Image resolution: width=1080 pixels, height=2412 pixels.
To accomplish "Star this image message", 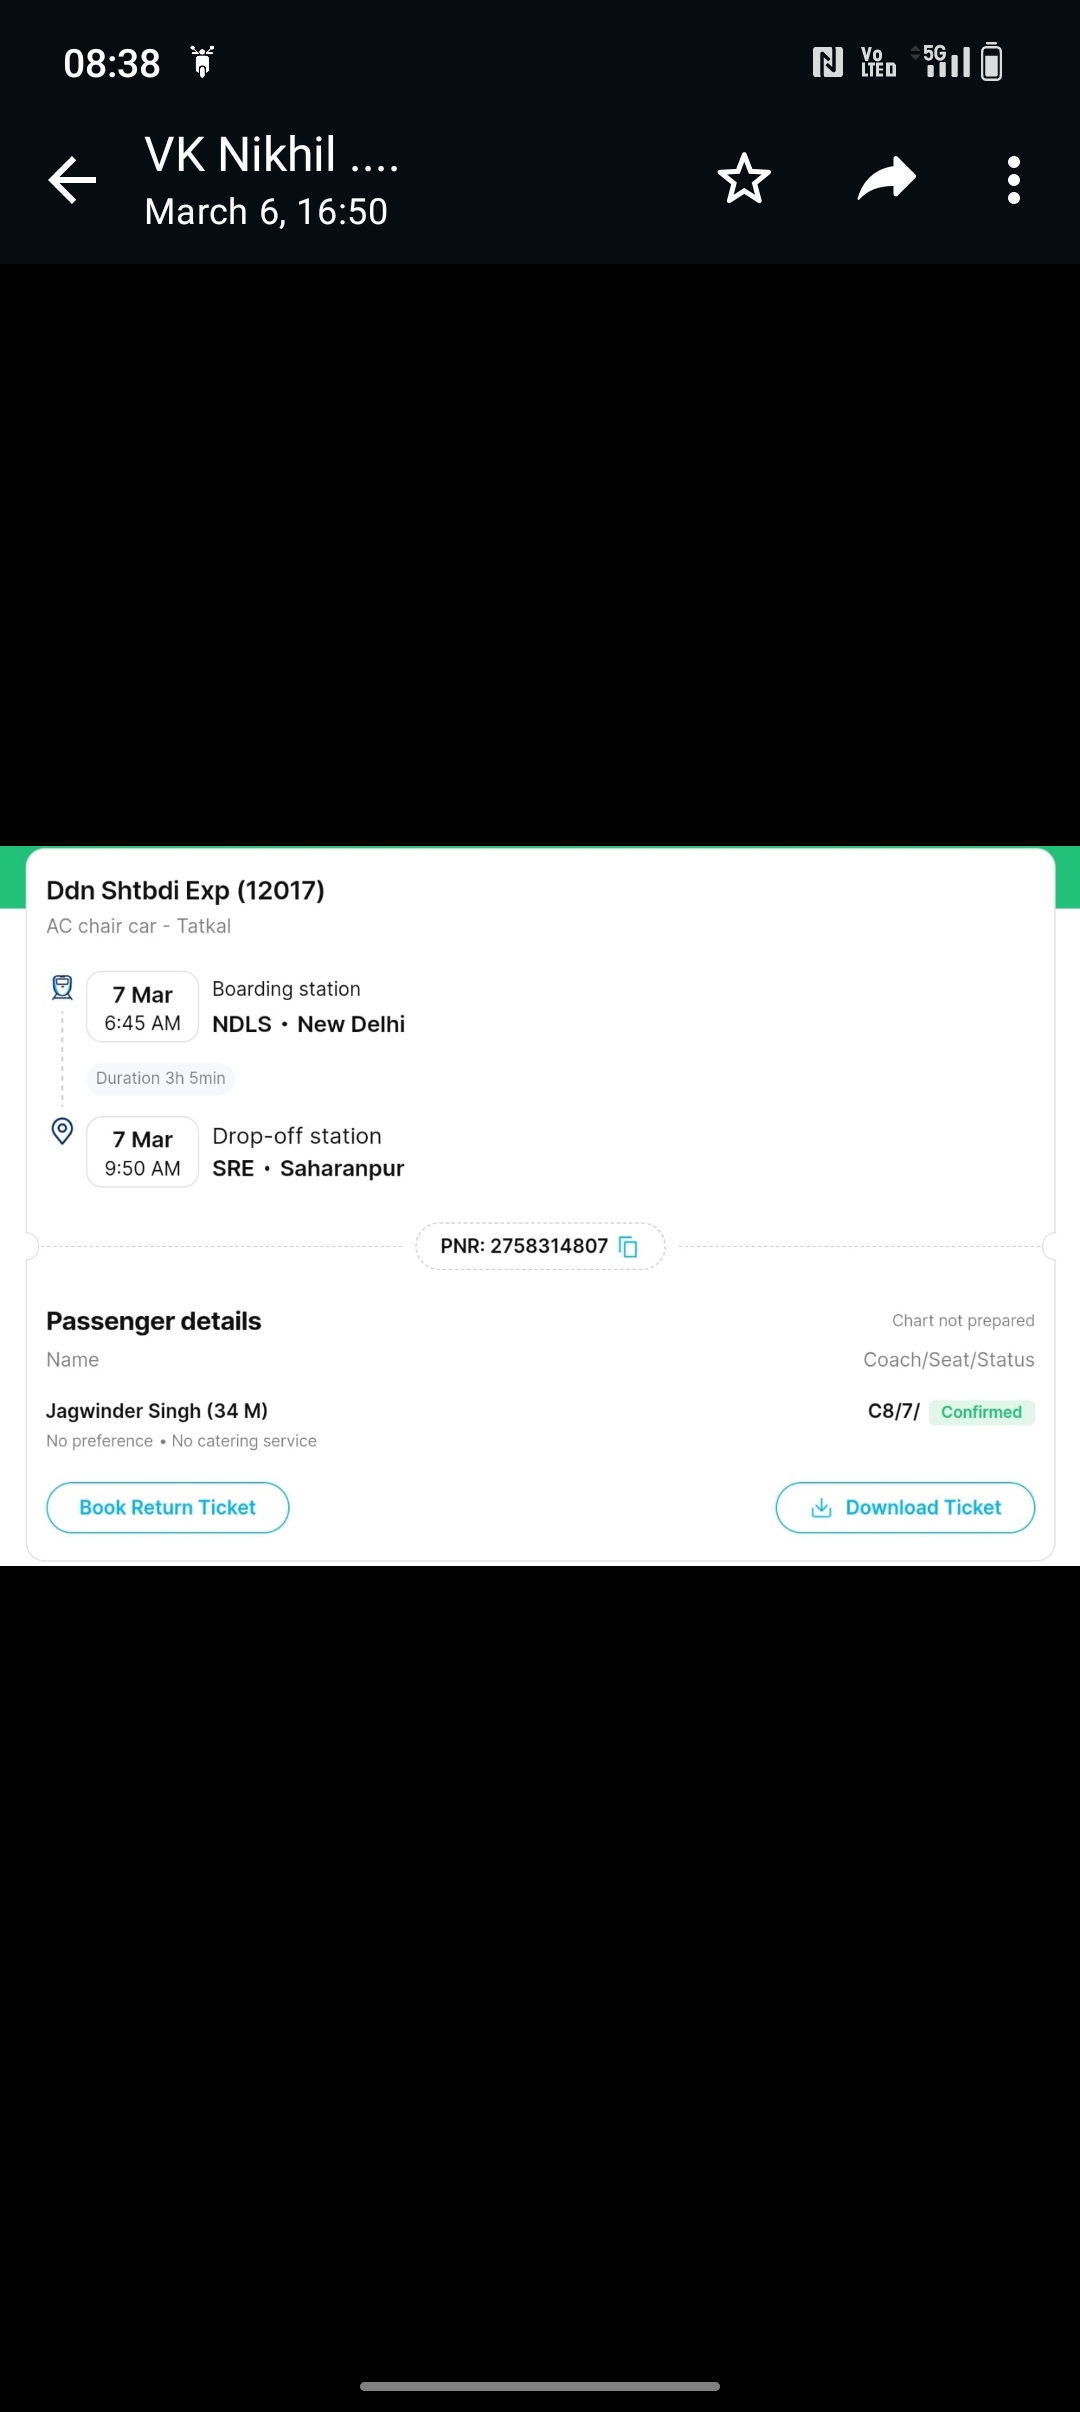I will pyautogui.click(x=744, y=179).
